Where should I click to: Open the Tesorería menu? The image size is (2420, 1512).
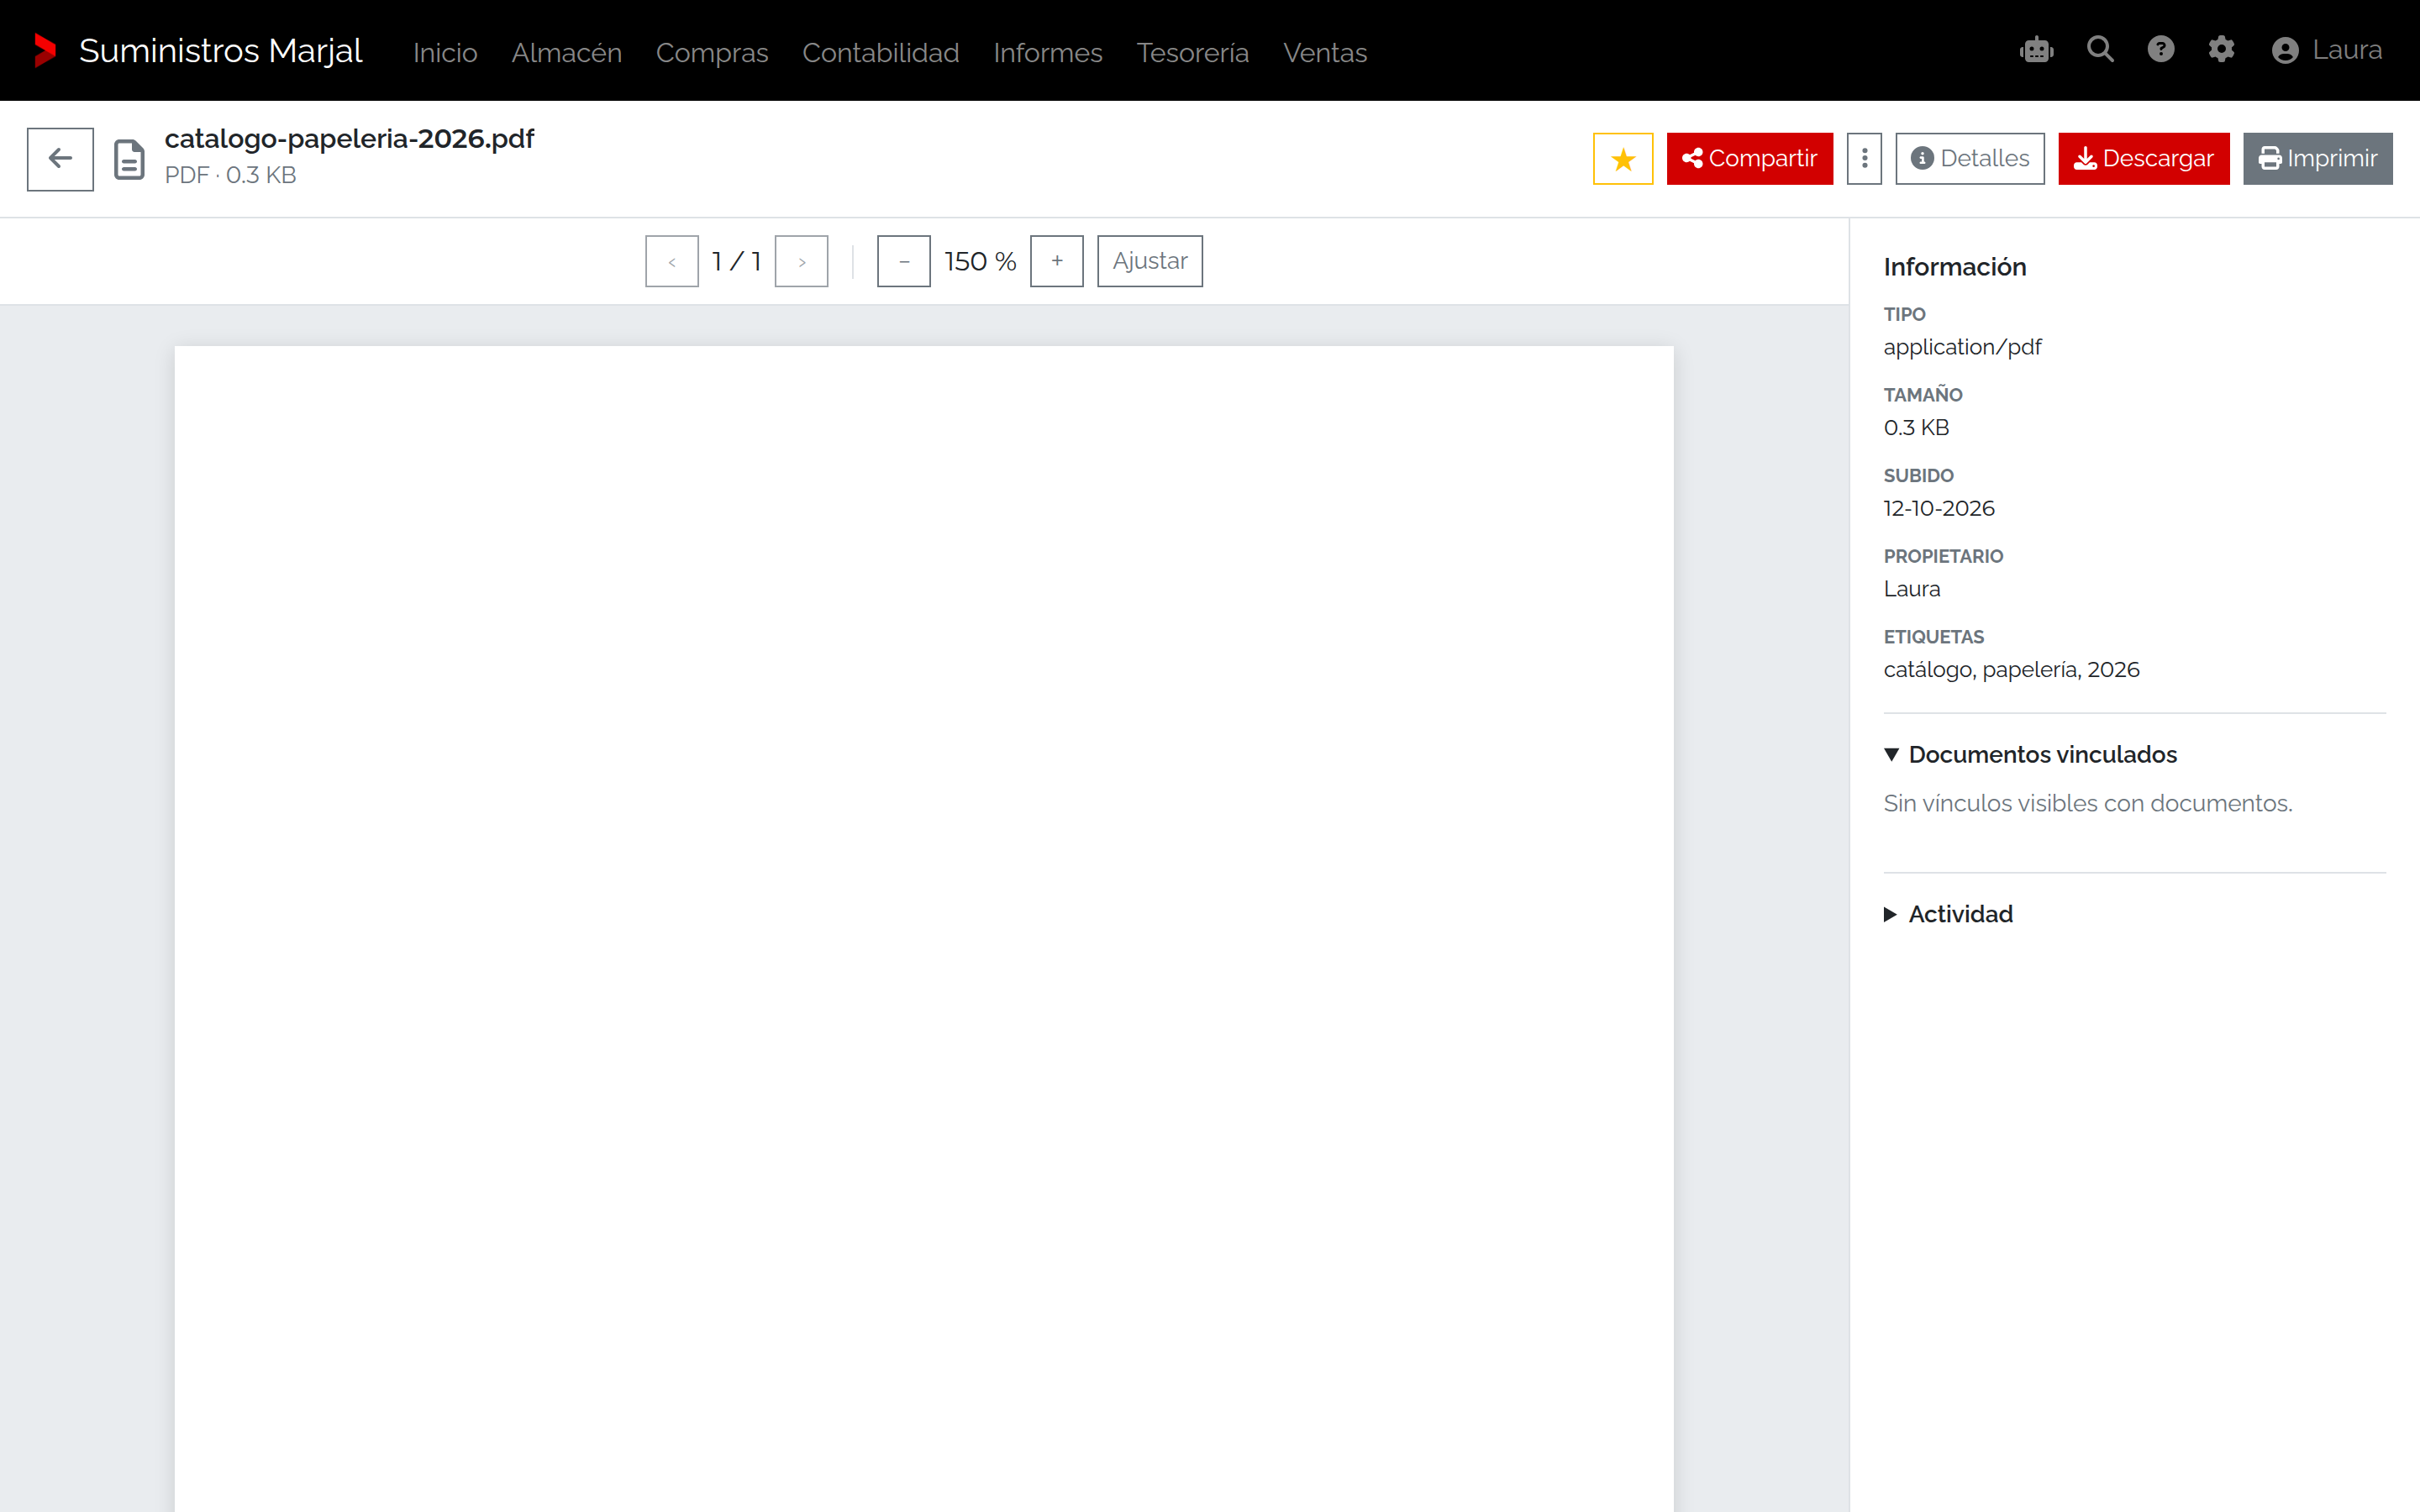[x=1193, y=52]
